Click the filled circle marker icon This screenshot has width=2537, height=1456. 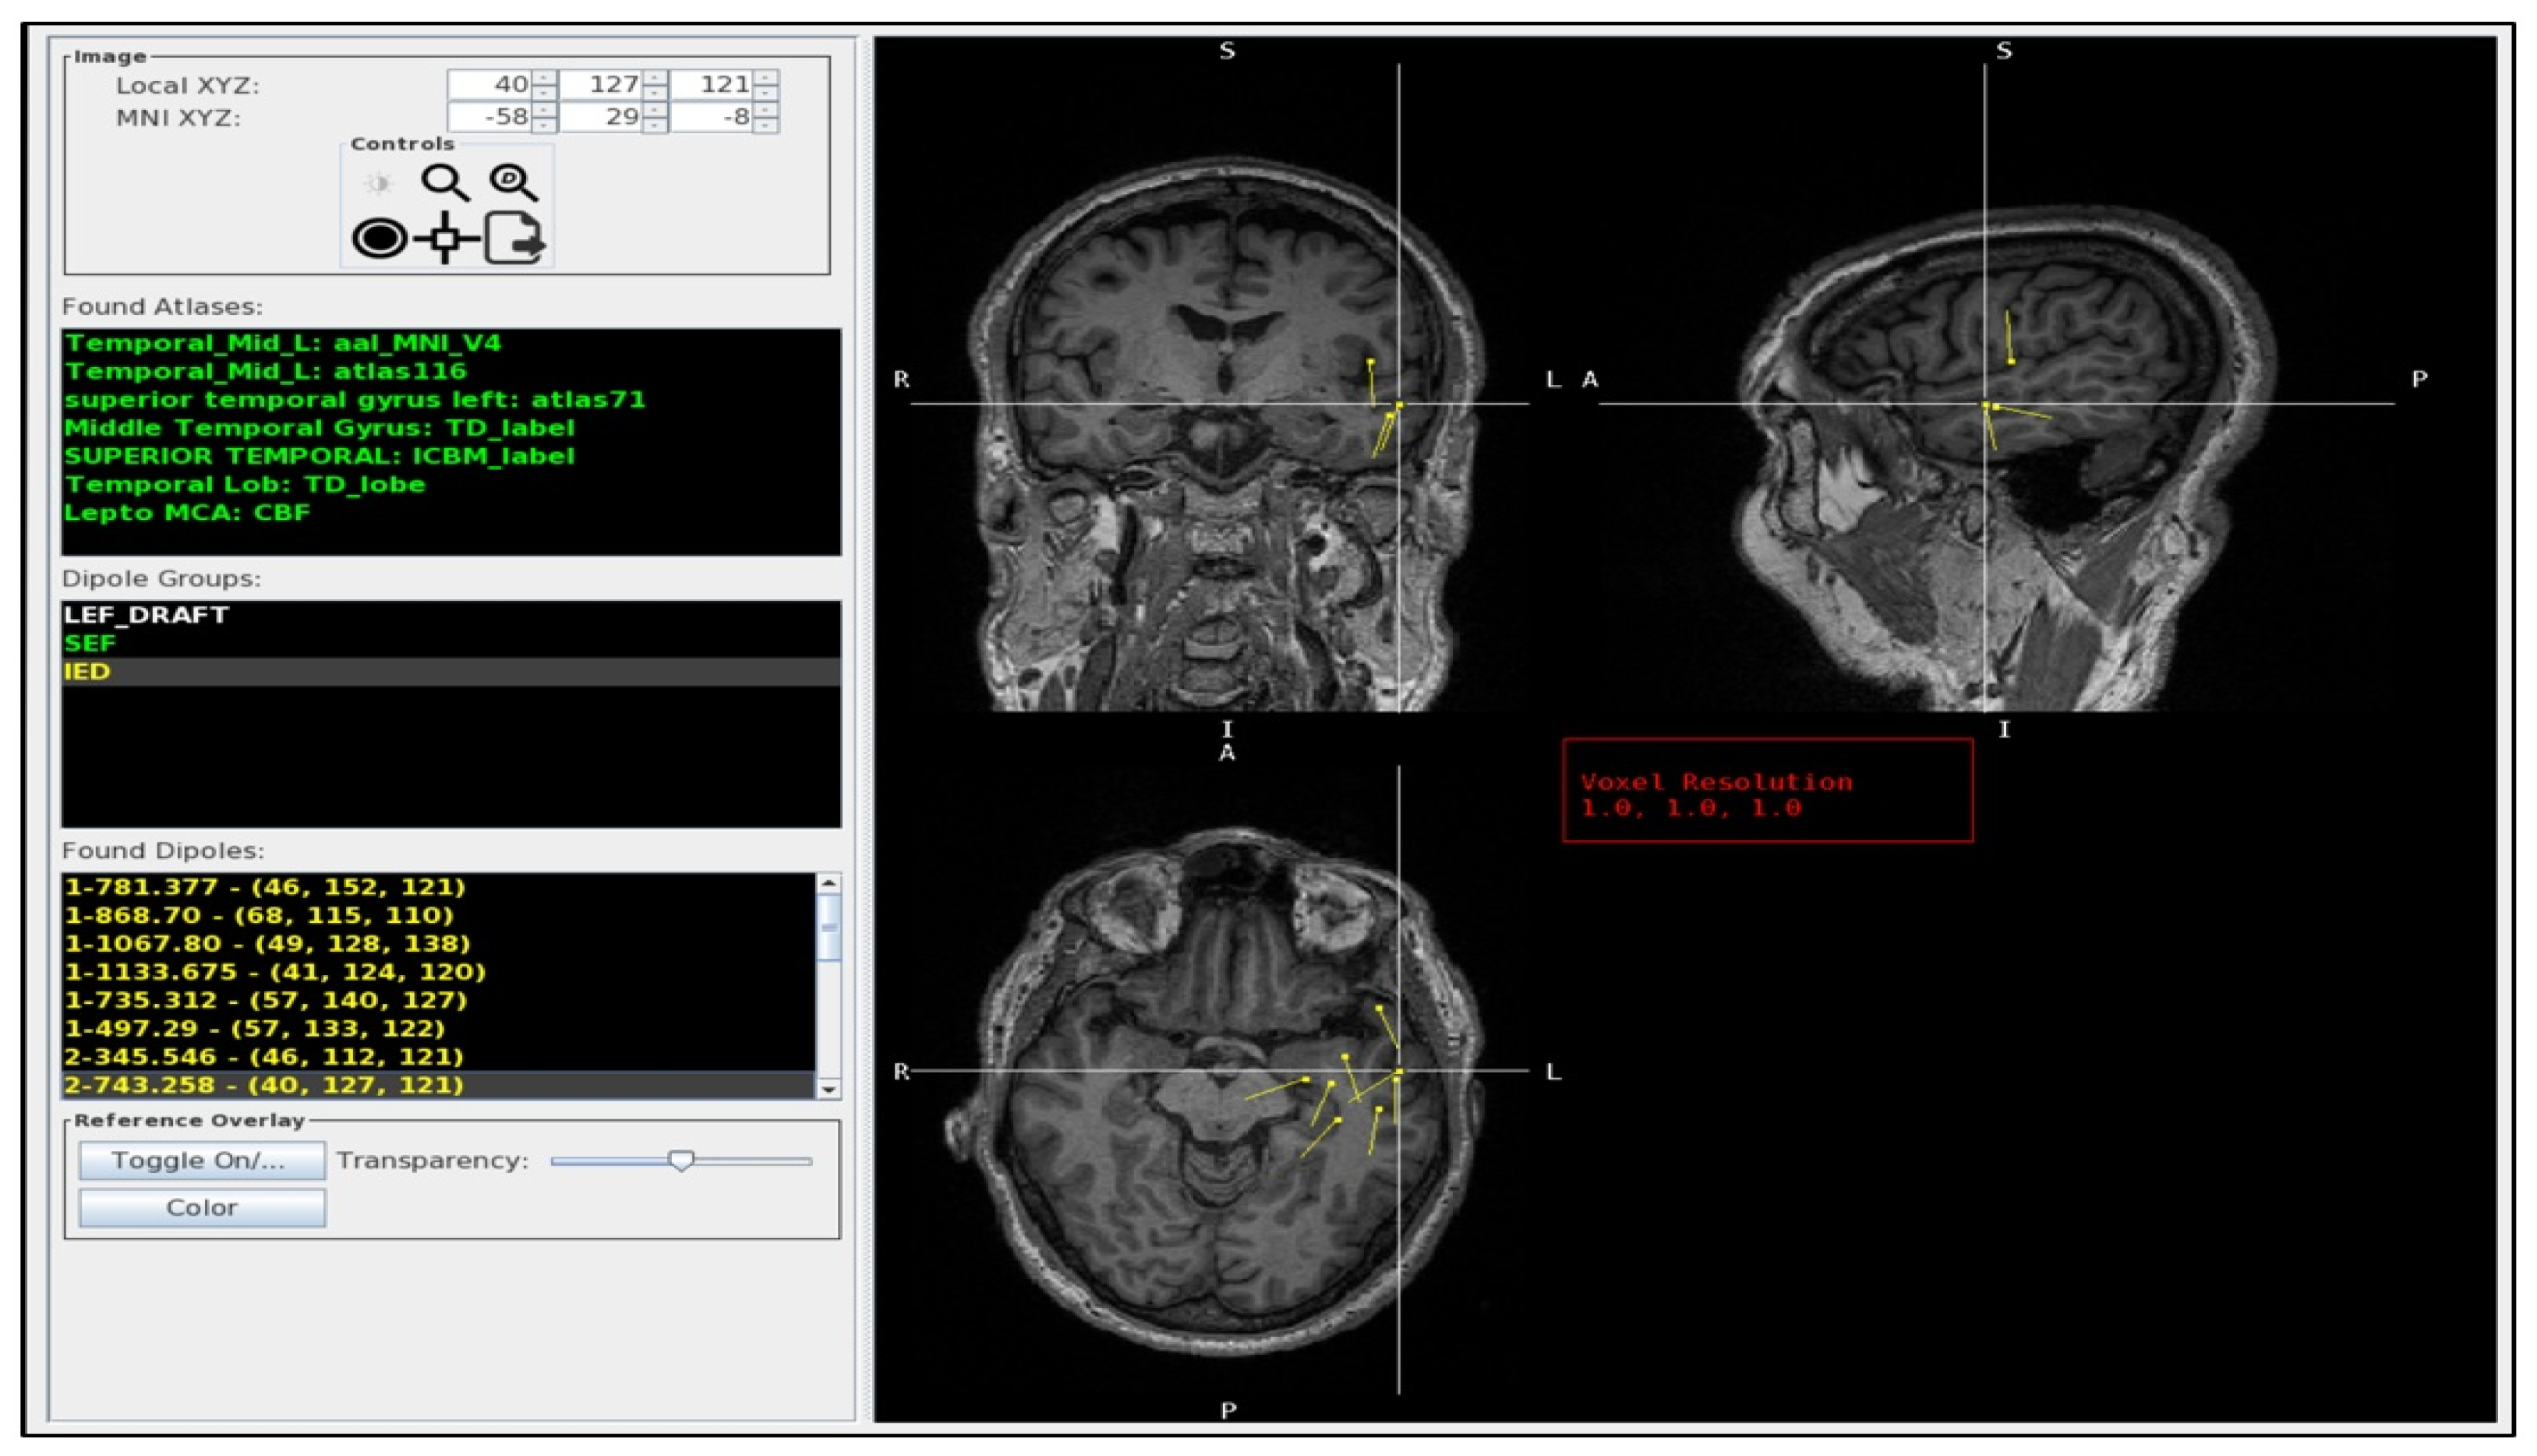pos(379,239)
